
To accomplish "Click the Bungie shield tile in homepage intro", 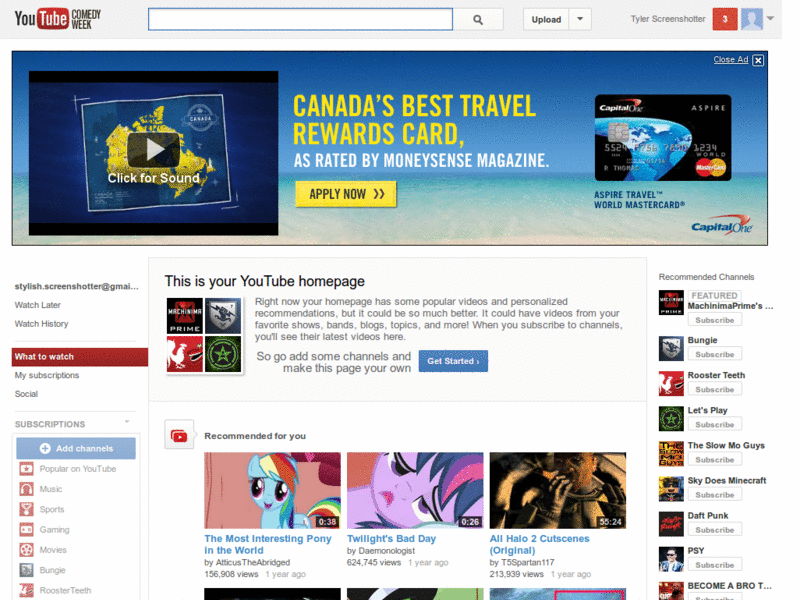I will pyautogui.click(x=223, y=316).
